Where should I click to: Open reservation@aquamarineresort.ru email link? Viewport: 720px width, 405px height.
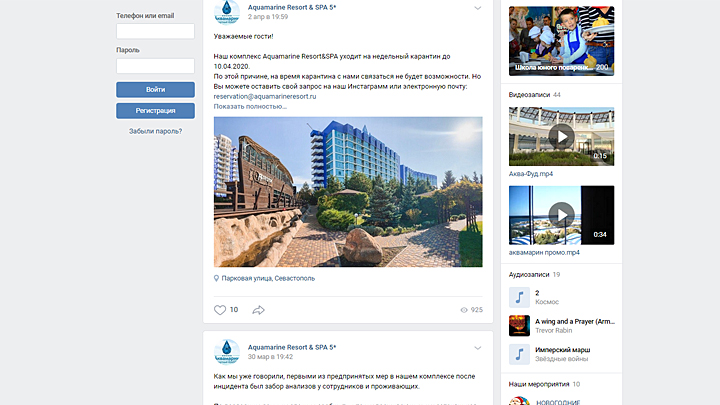265,96
